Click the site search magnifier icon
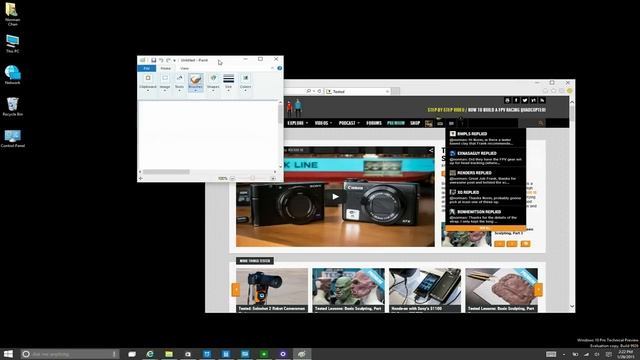 coord(541,123)
